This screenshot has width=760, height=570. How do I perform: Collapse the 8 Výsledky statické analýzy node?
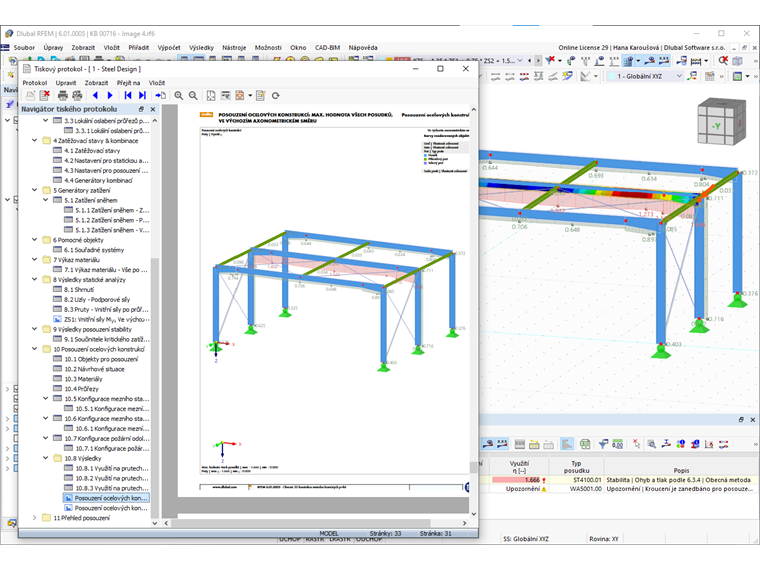click(x=34, y=279)
